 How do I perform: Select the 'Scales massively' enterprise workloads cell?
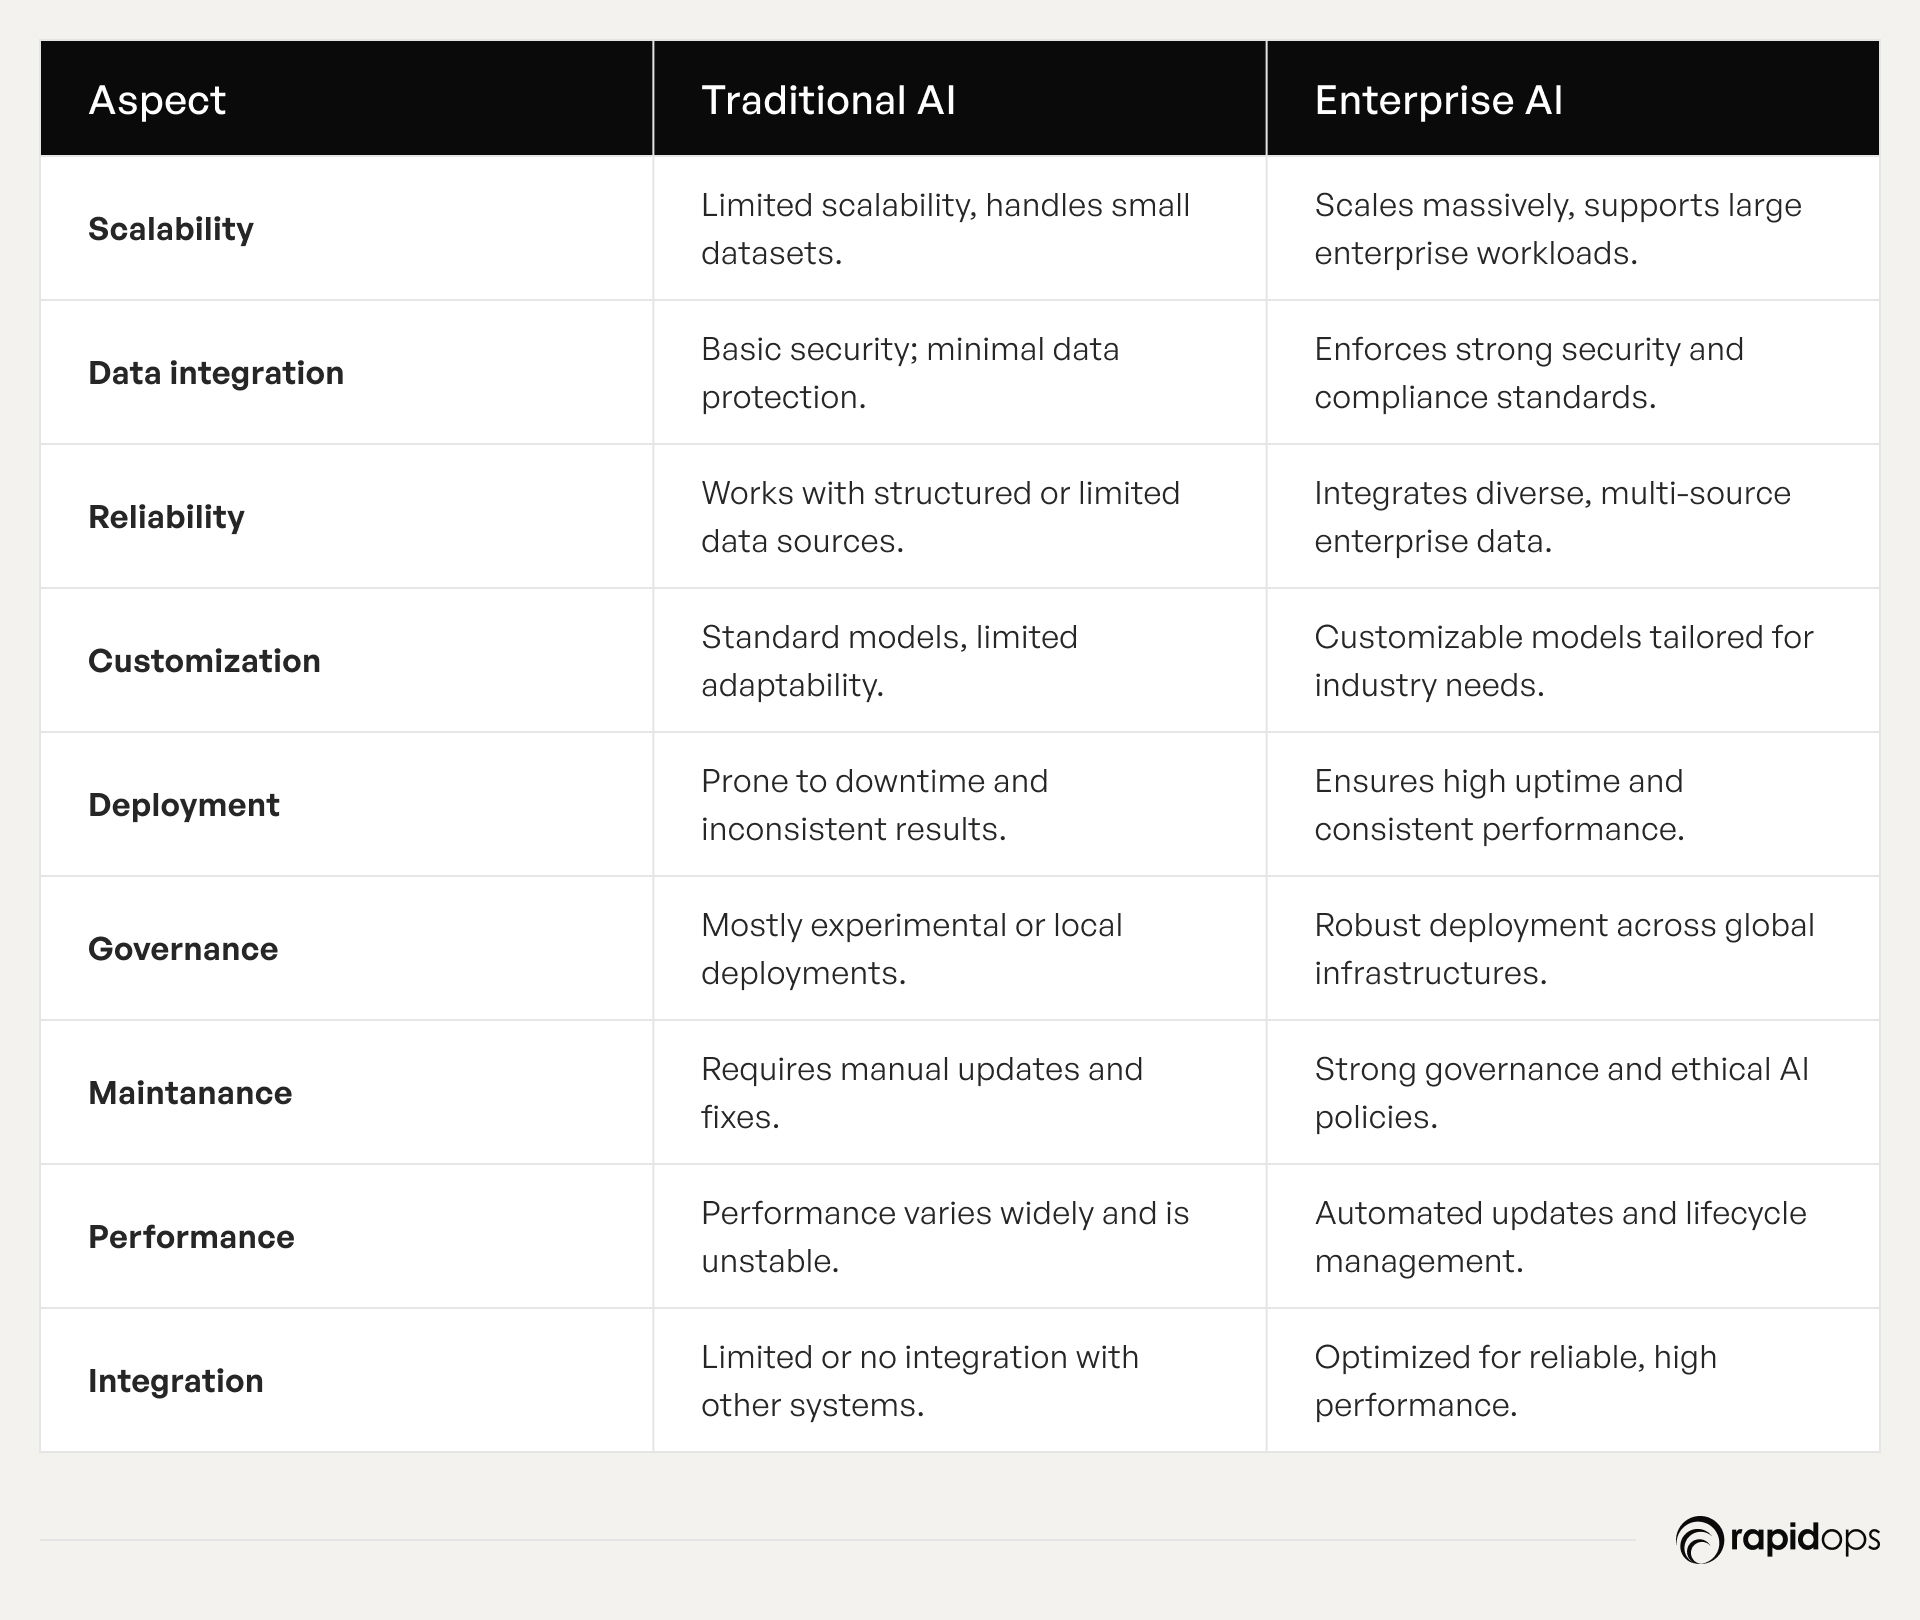1573,229
